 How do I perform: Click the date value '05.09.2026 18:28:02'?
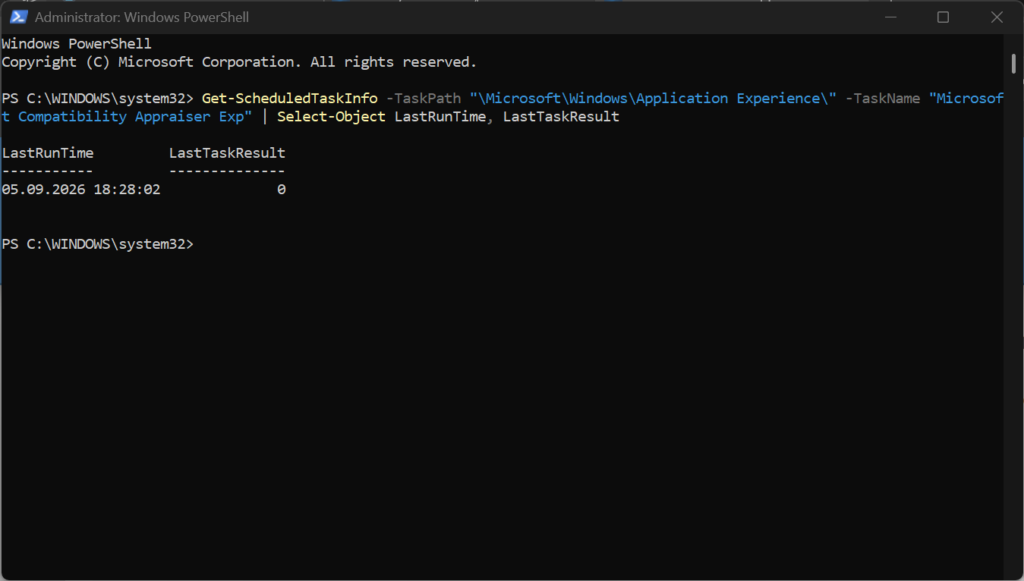click(81, 189)
